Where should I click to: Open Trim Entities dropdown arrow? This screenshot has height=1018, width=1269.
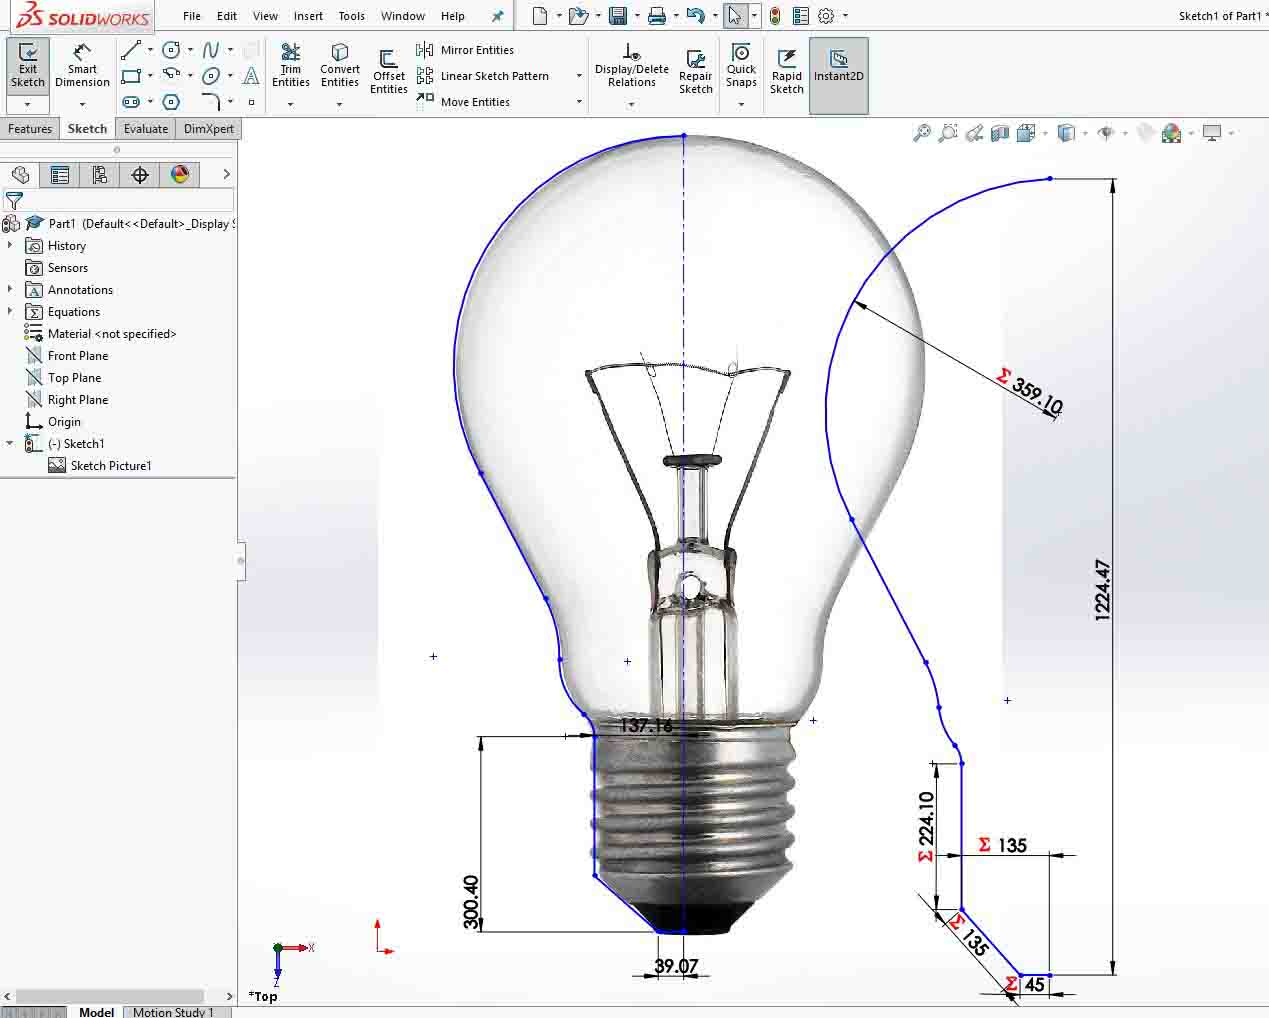[291, 104]
